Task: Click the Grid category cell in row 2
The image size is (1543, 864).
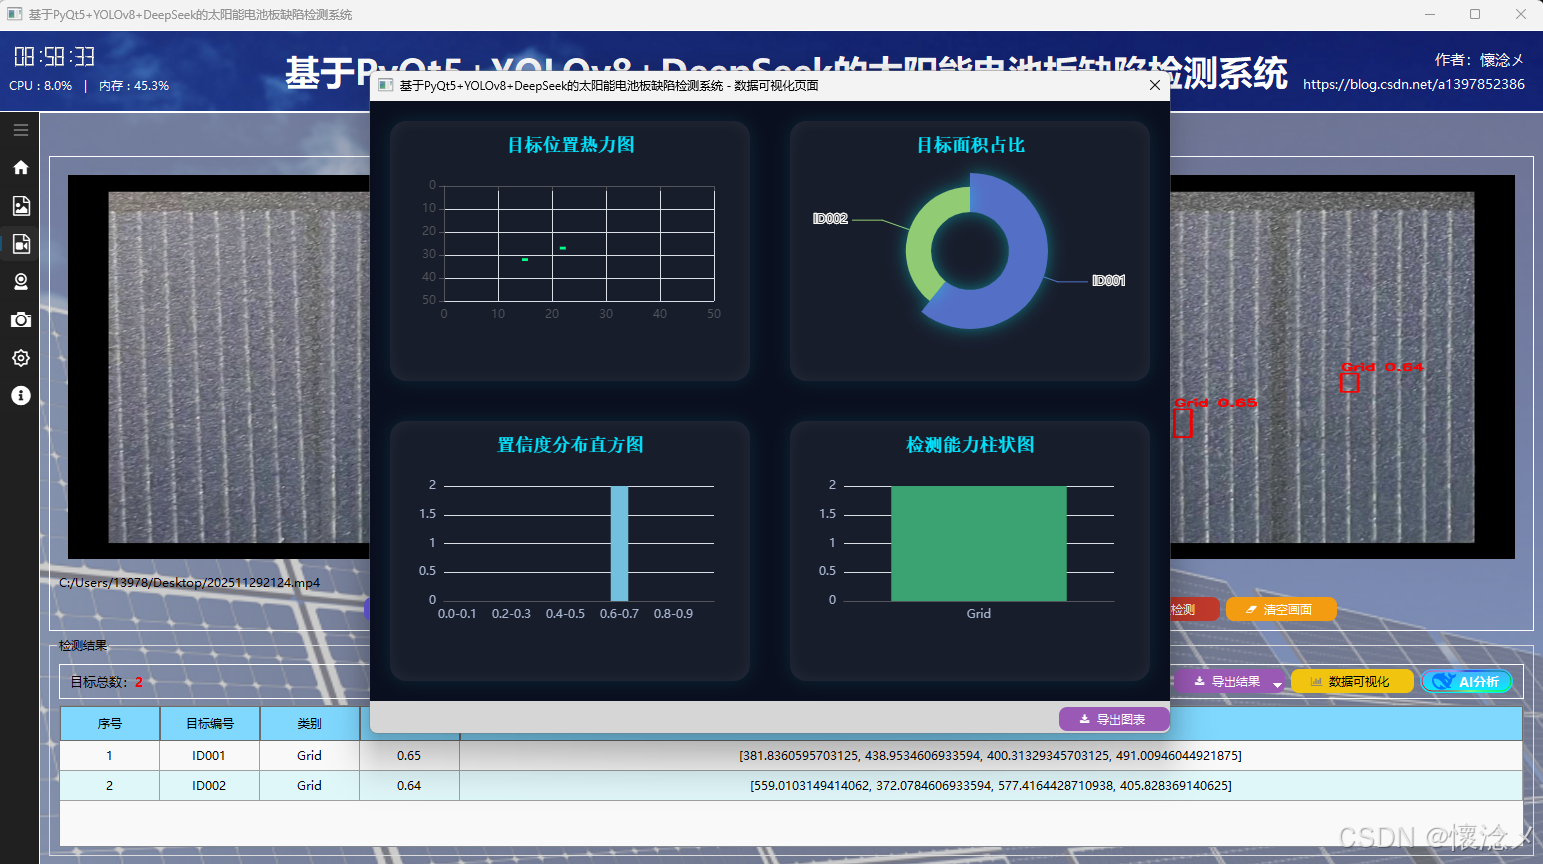Action: coord(309,786)
